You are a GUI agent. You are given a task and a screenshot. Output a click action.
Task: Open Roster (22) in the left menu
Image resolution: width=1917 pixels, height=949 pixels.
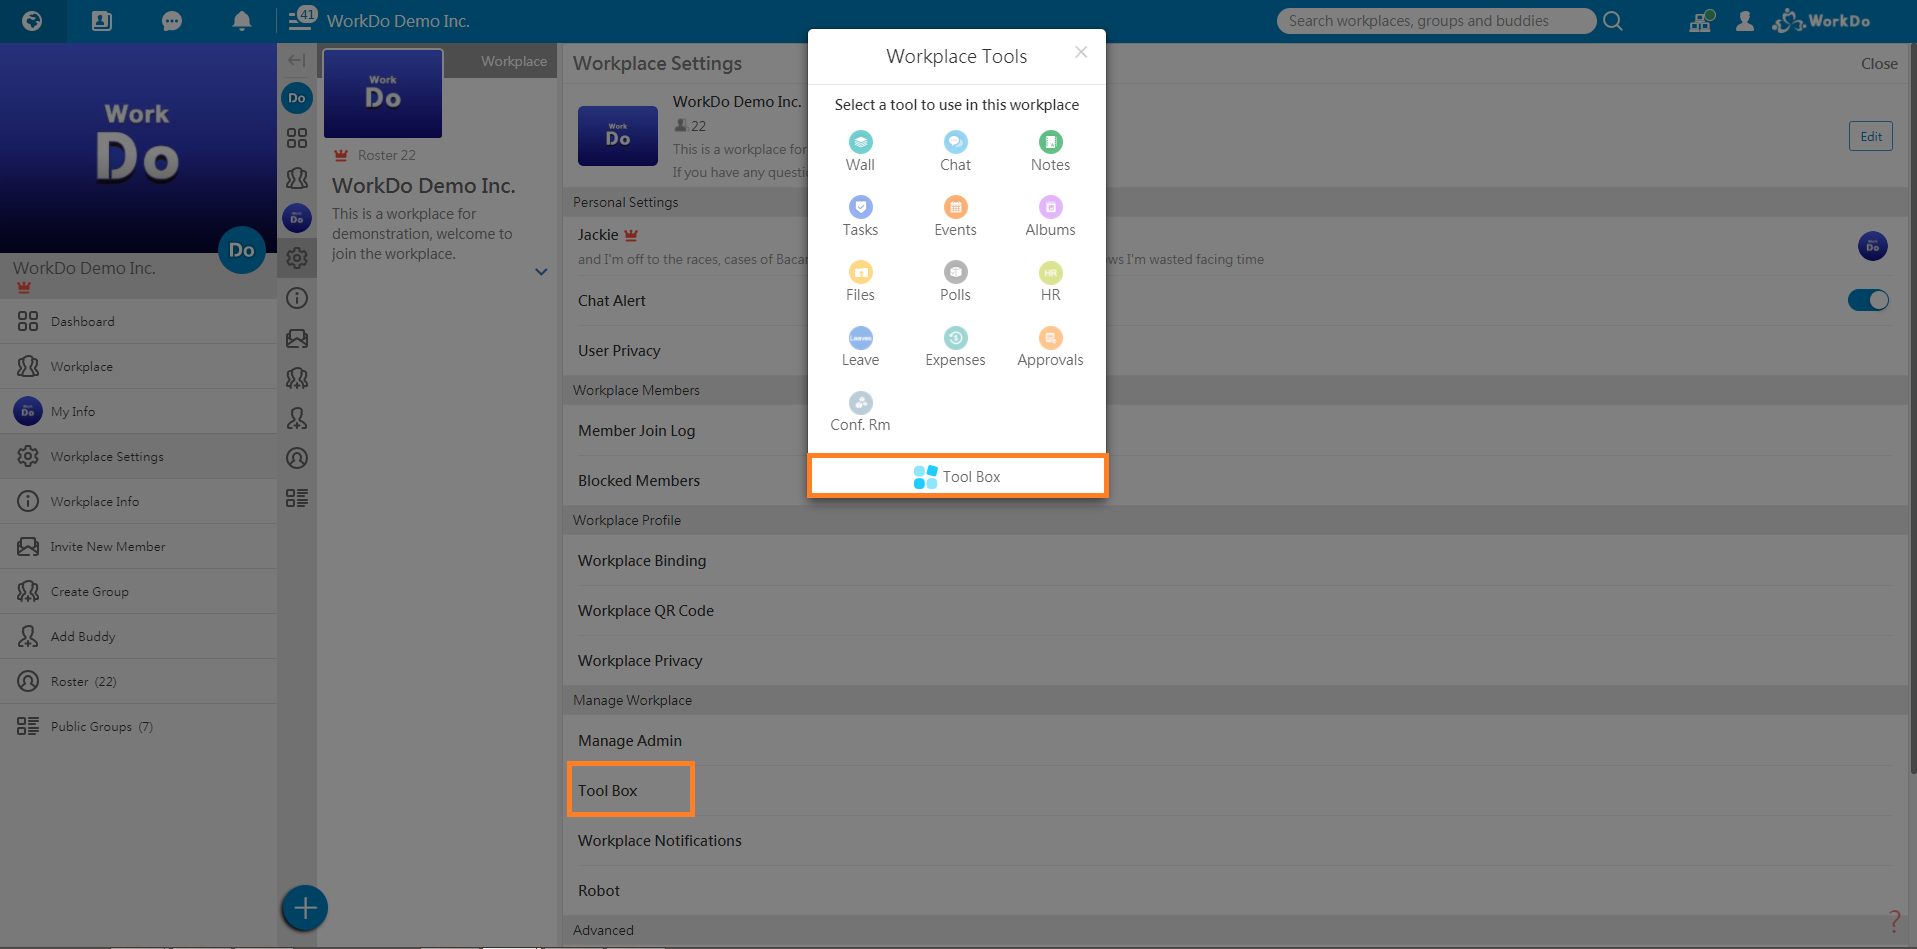138,681
